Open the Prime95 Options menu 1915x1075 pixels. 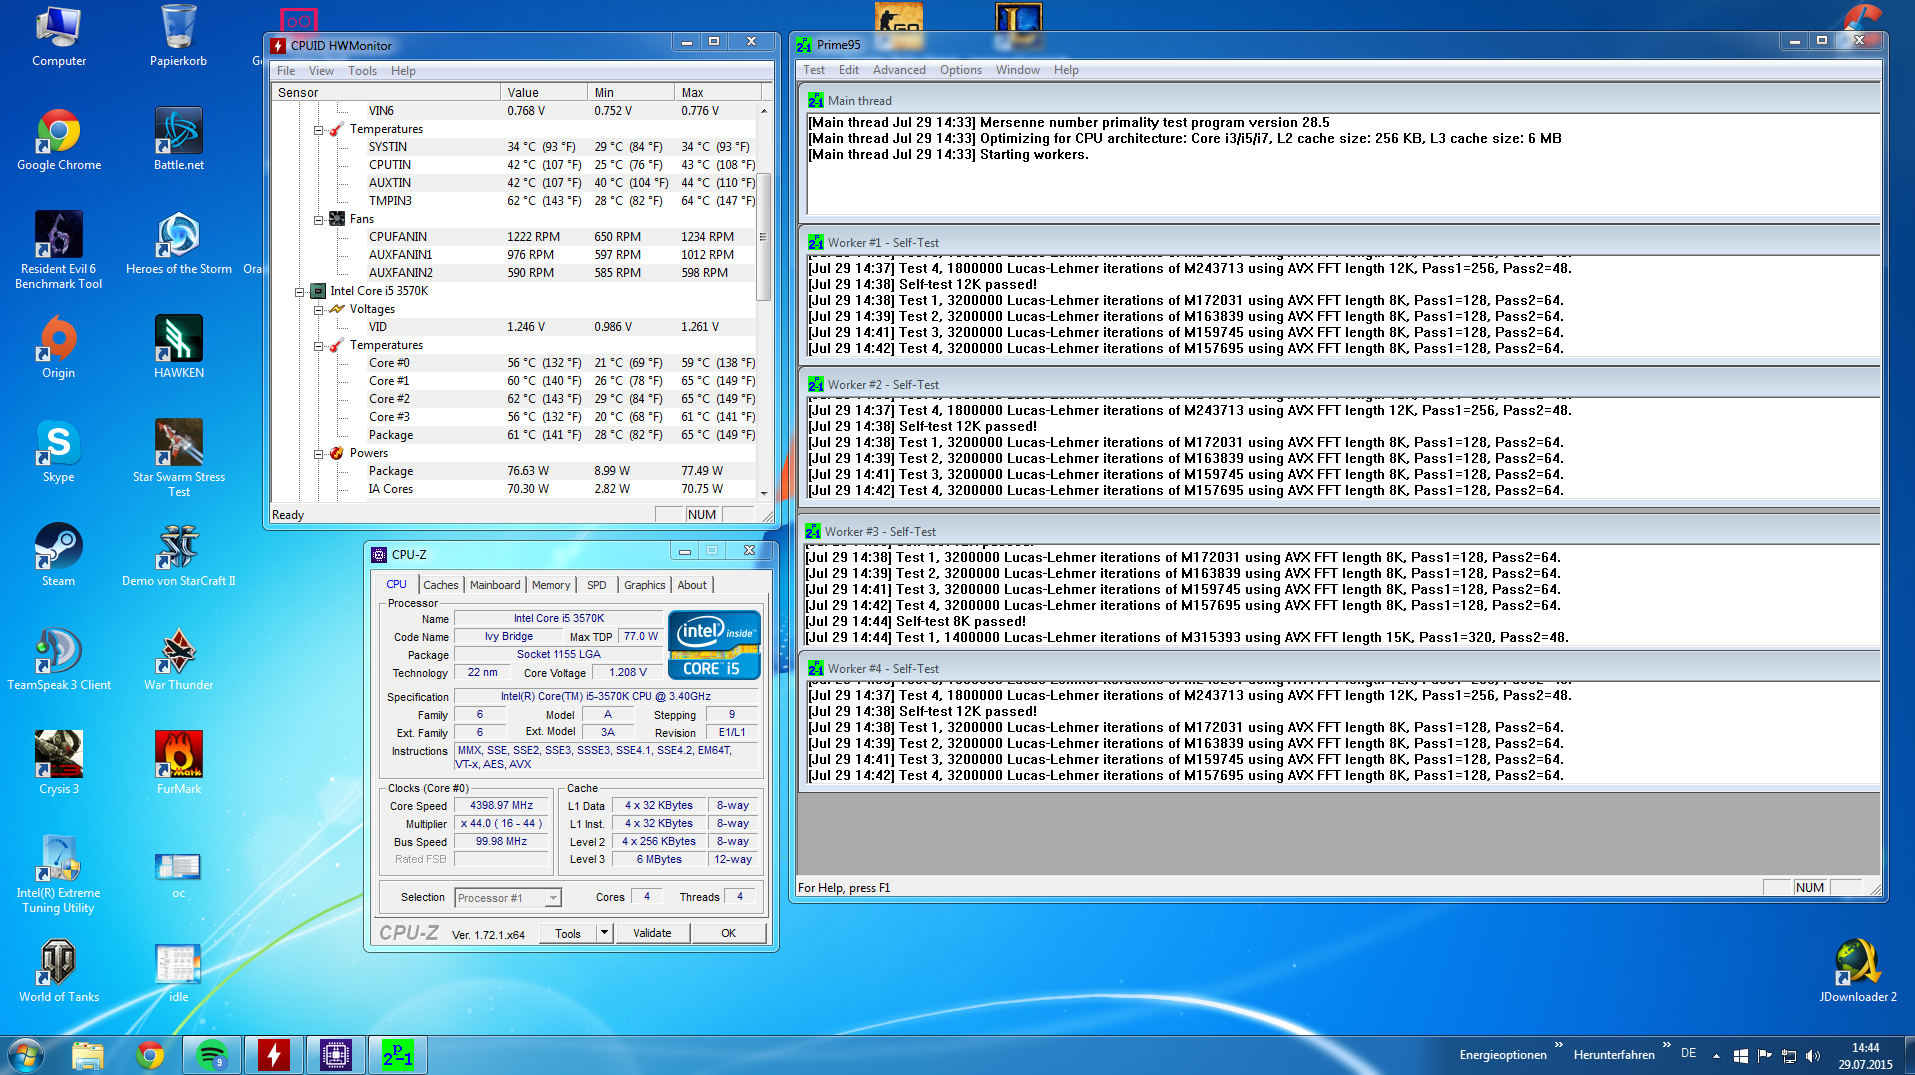pos(961,70)
